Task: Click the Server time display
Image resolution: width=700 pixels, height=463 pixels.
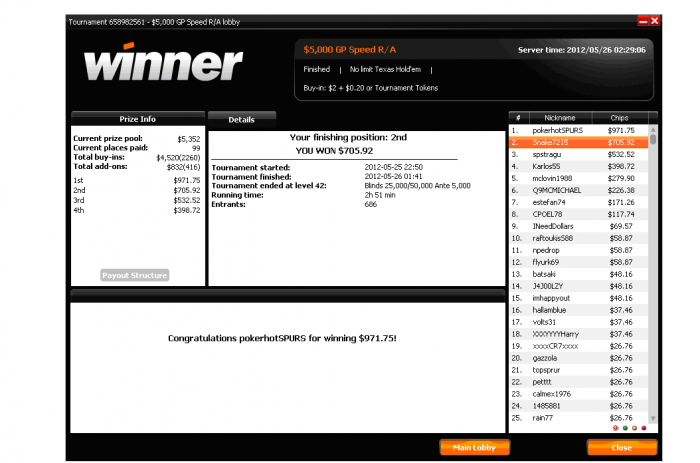Action: [582, 50]
